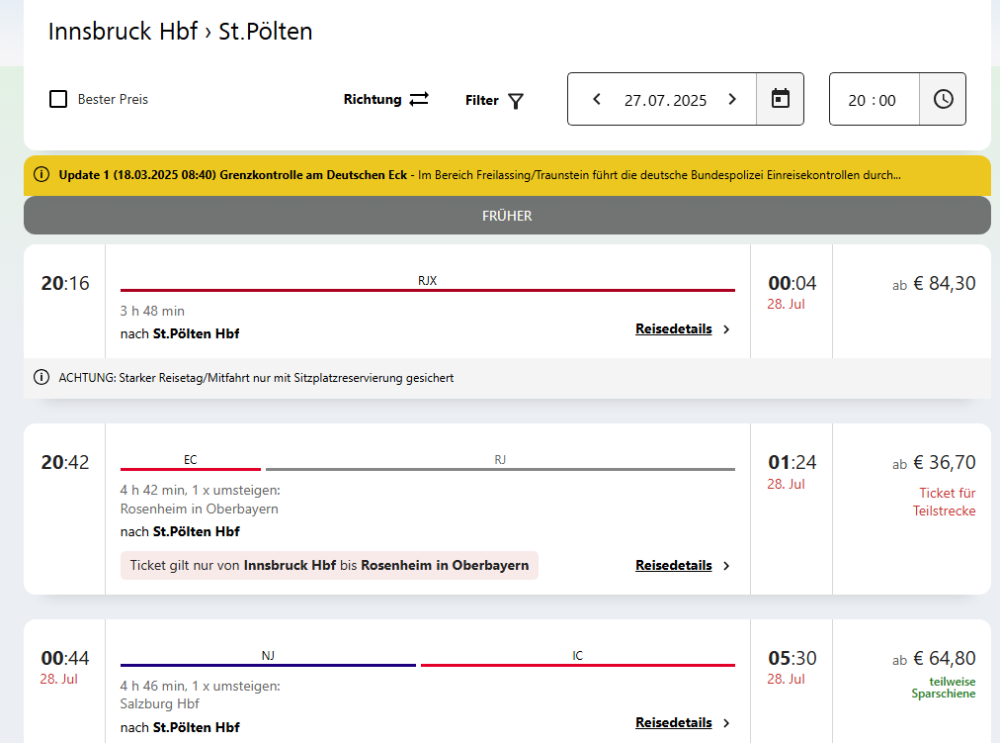The image size is (1000, 743).
Task: Expand Reisedetails for the 20:42 EC connection
Action: pos(682,565)
